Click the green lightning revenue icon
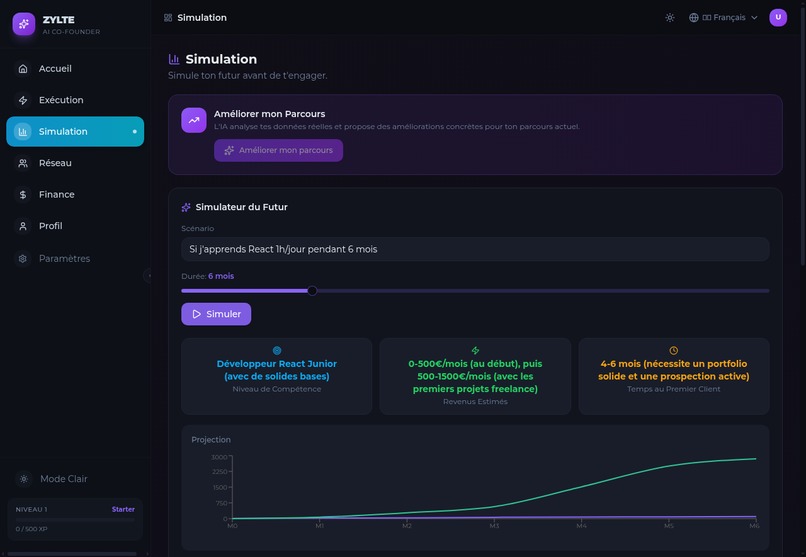 coord(475,350)
